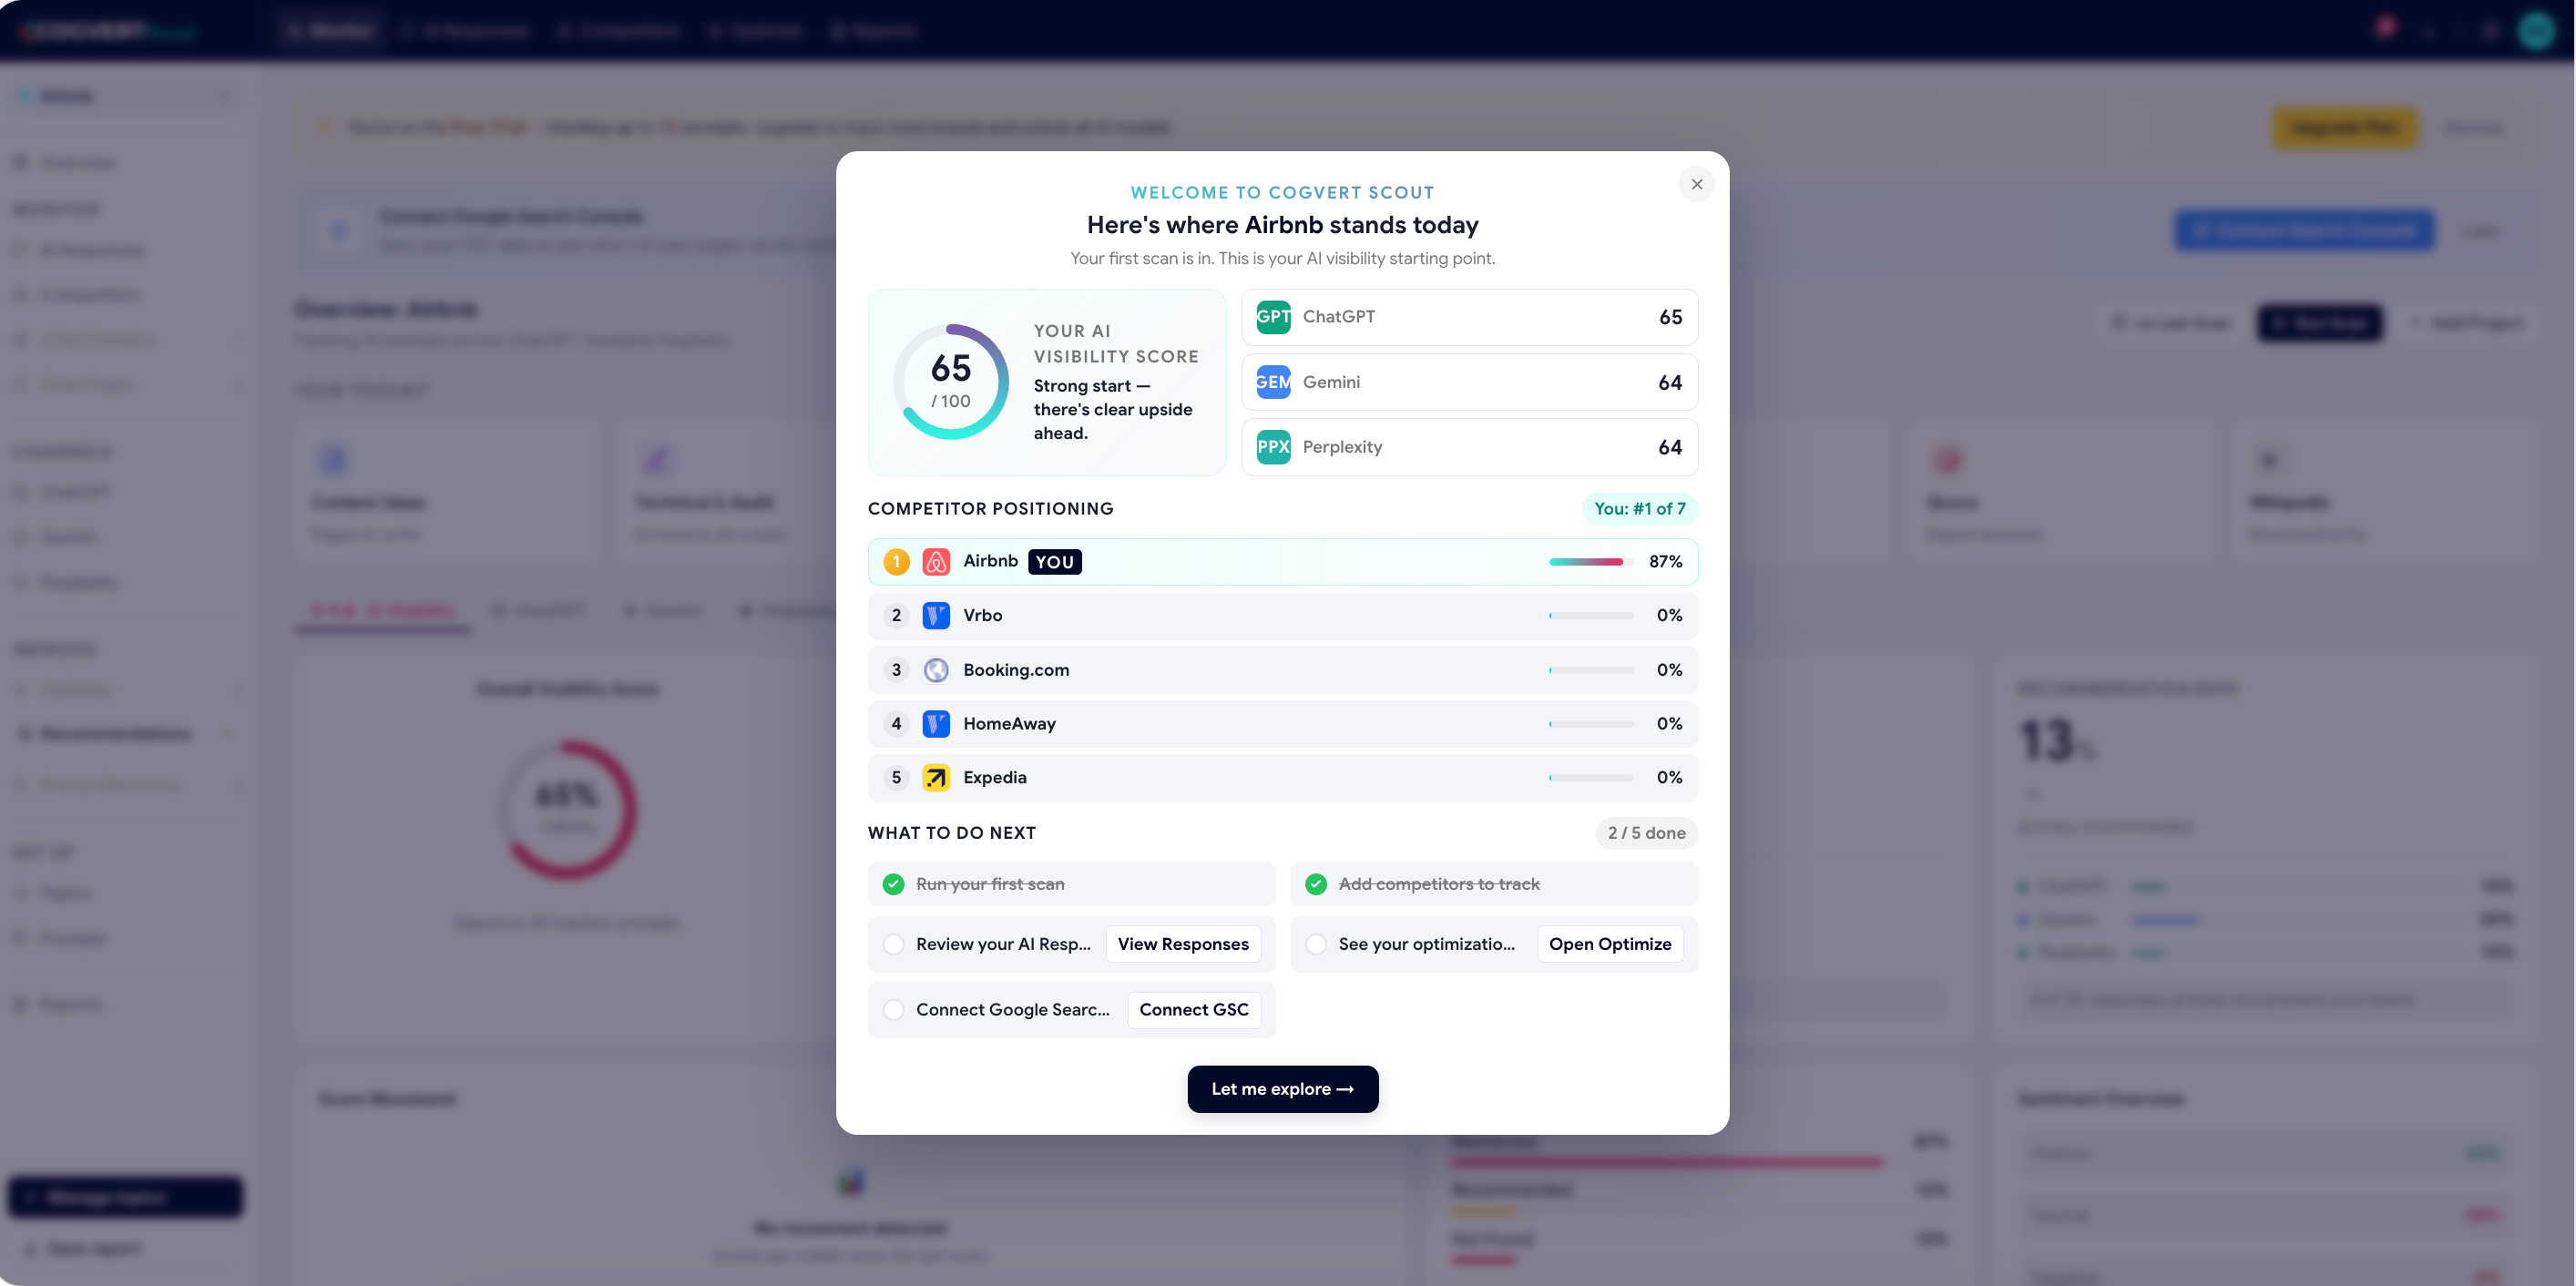Screen dimensions: 2576x1286
Task: Click Add competitors to track item
Action: [x=1494, y=884]
